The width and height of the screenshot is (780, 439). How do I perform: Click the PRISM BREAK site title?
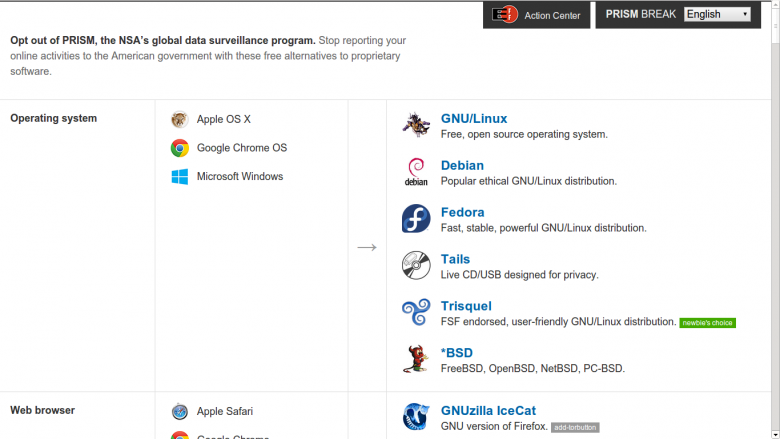[640, 14]
